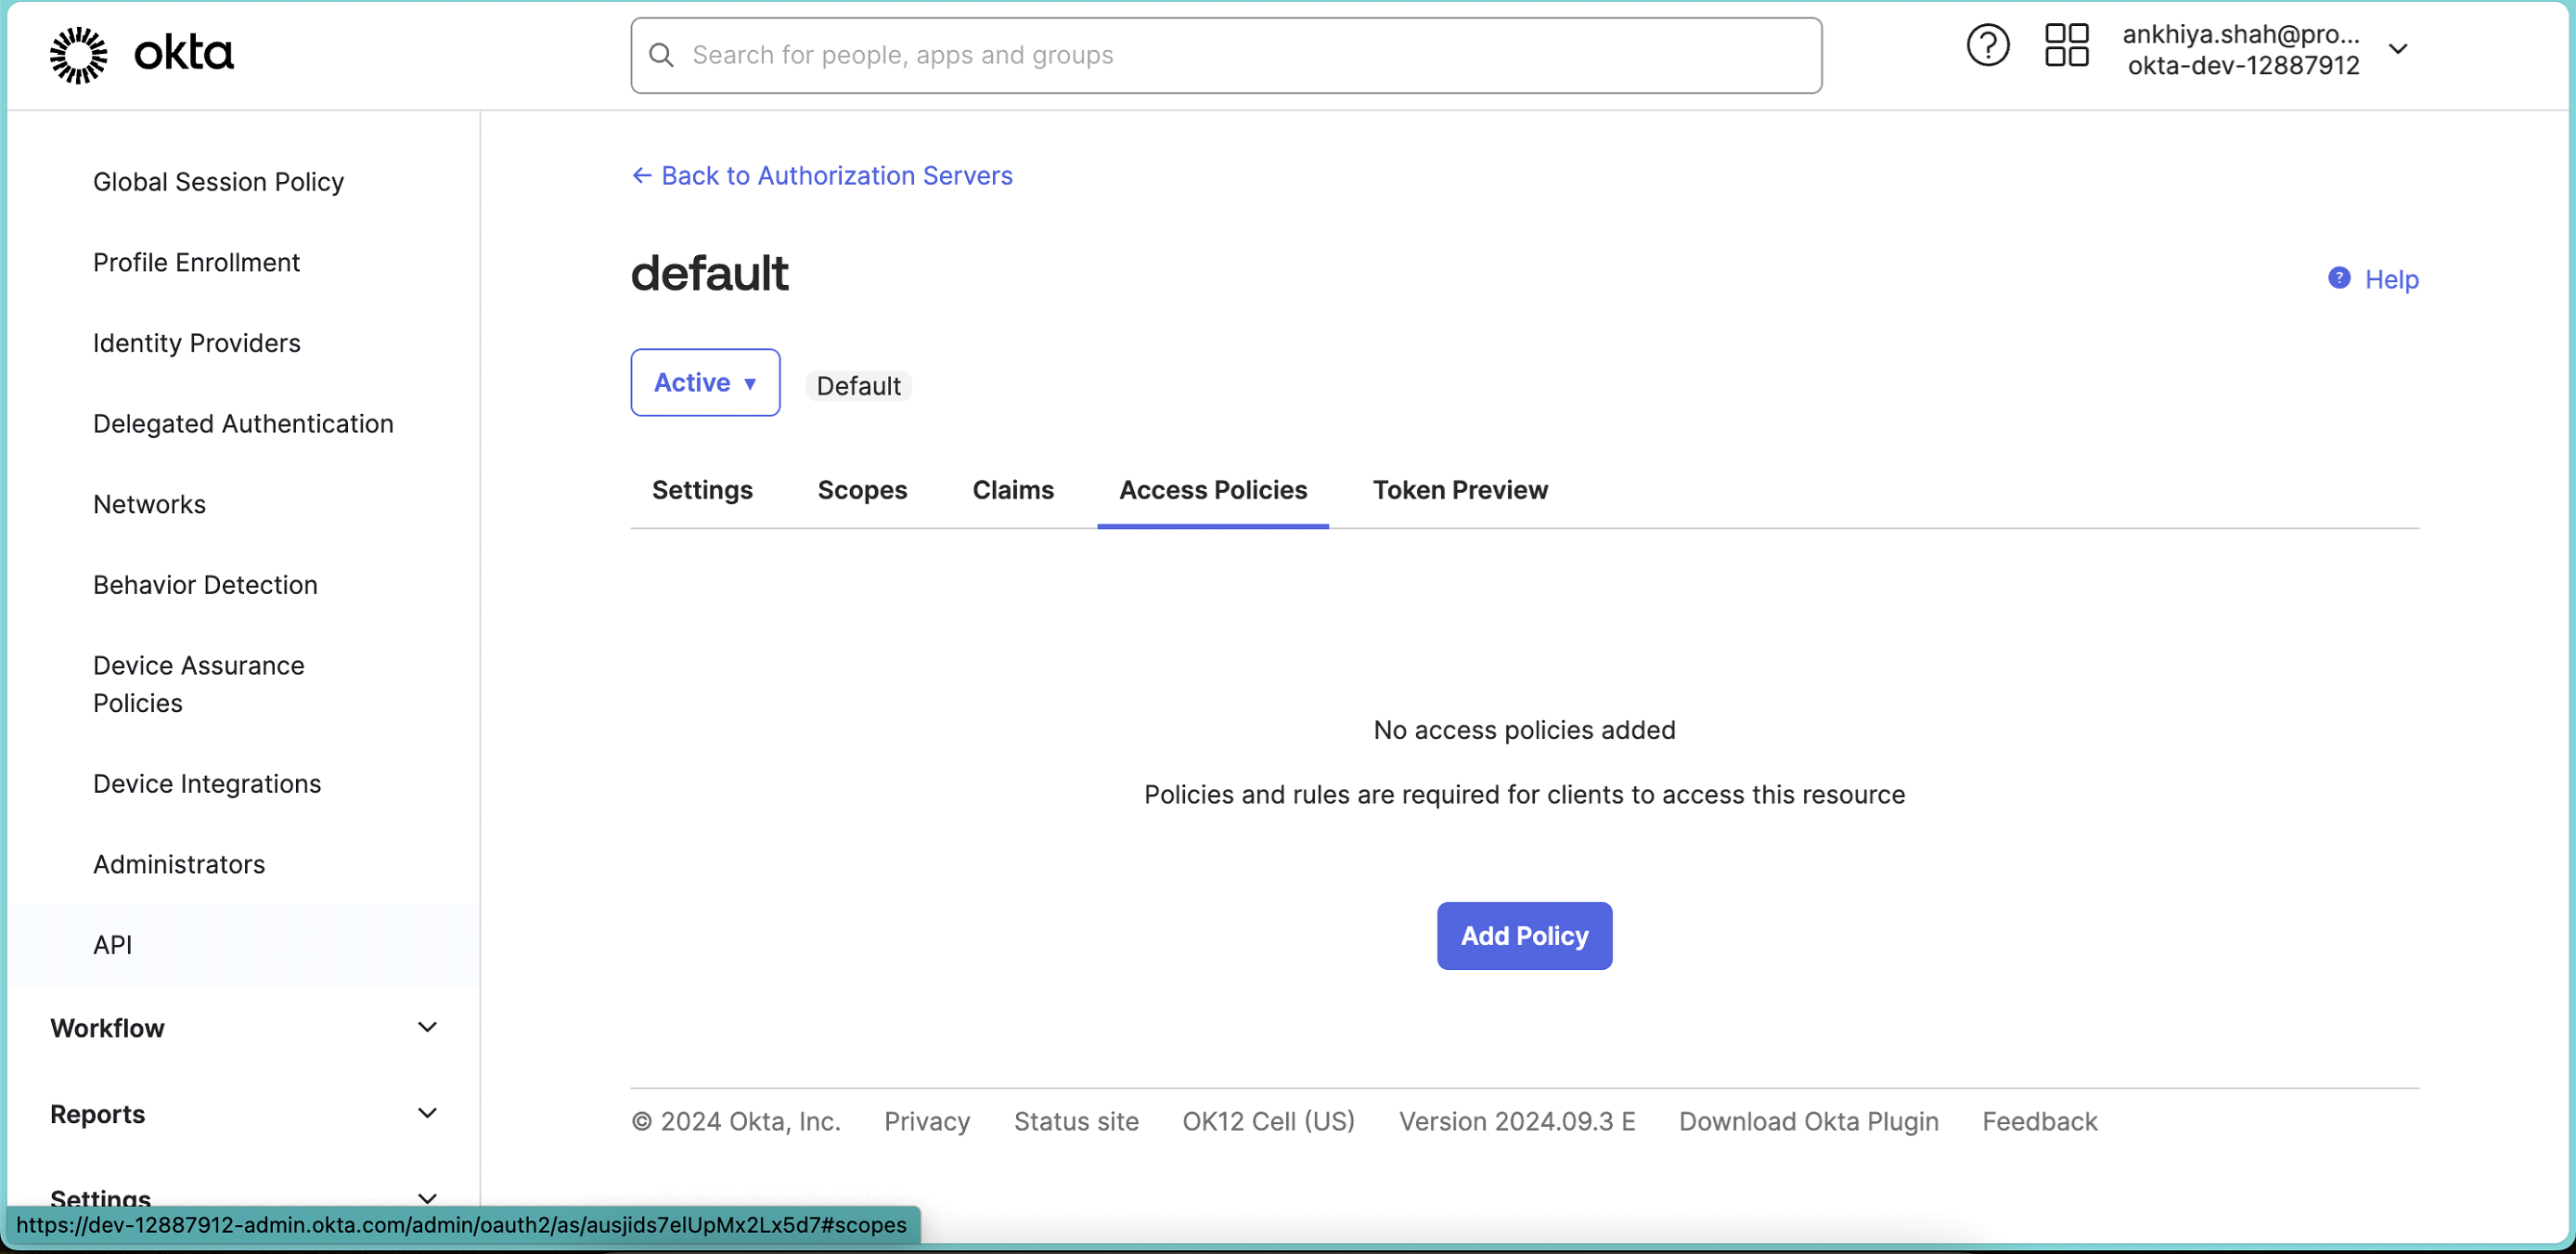This screenshot has width=2576, height=1254.
Task: Expand the Settings section in sidebar
Action: point(427,1197)
